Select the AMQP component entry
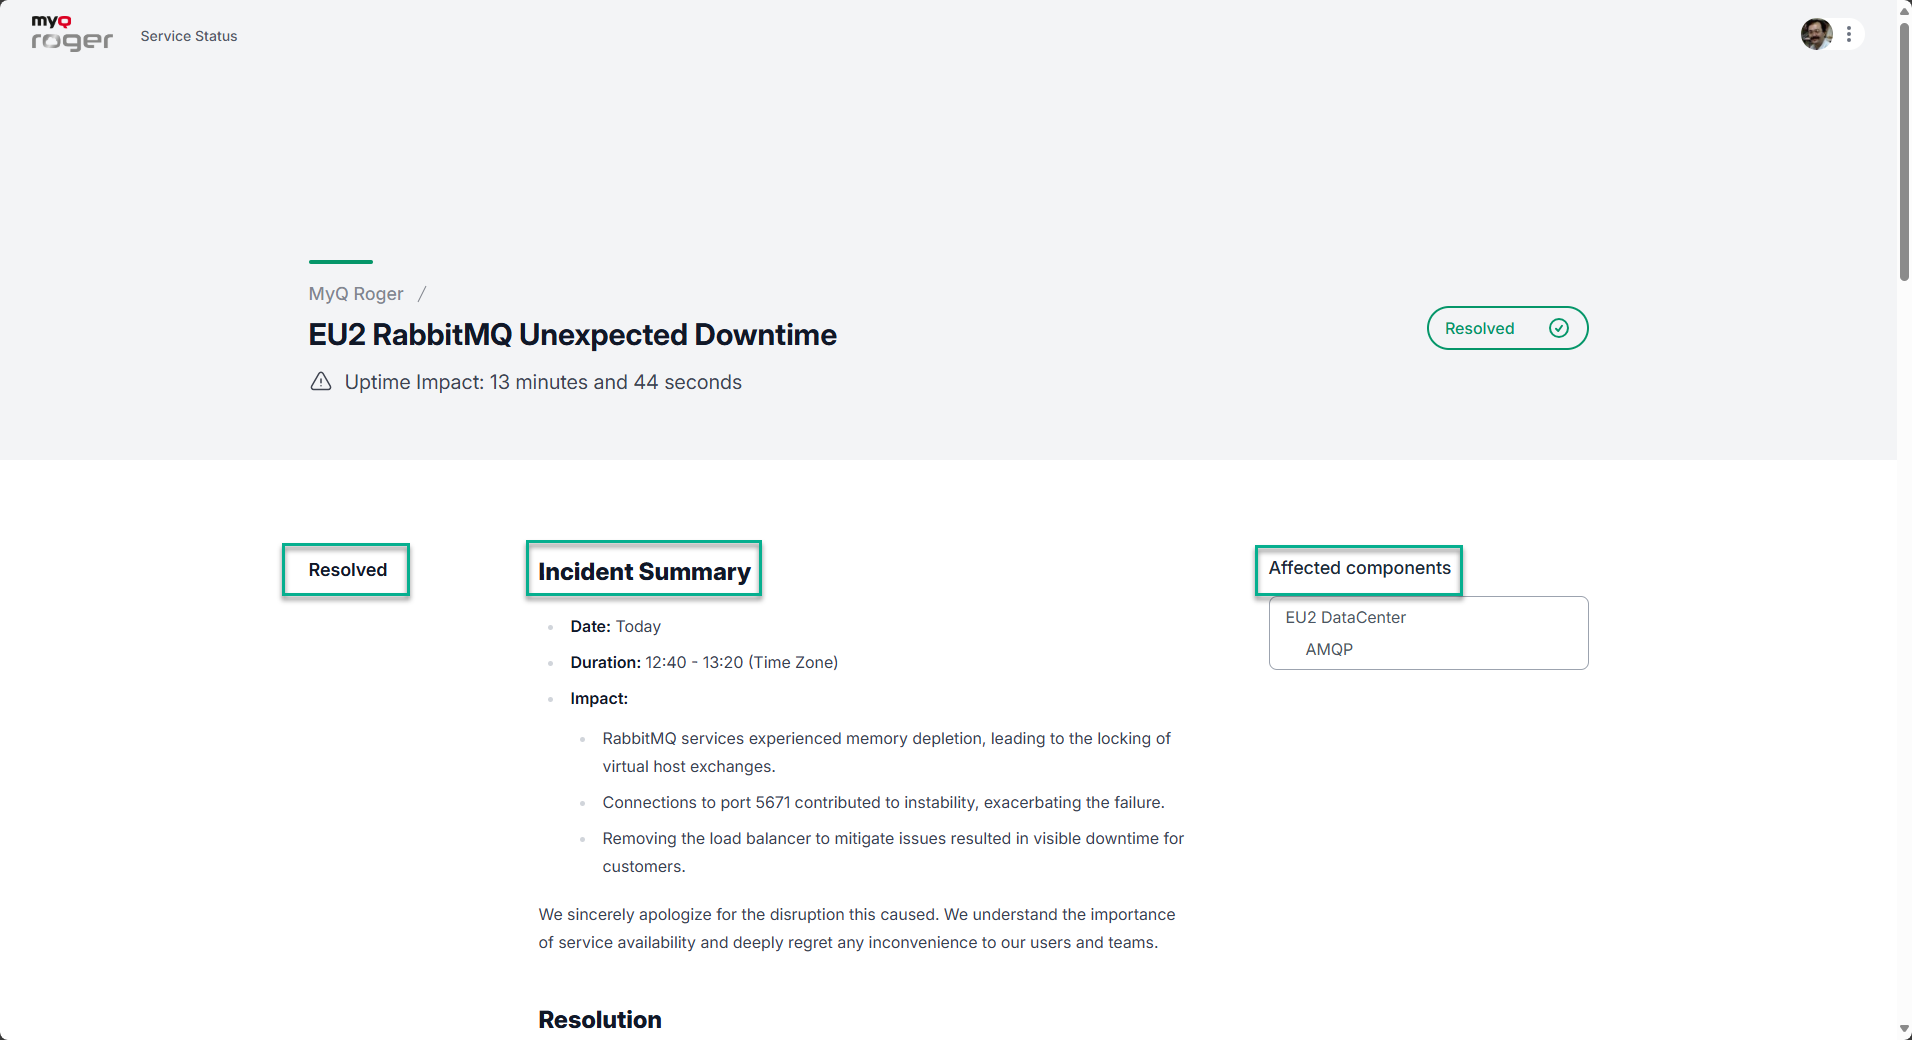 tap(1329, 650)
